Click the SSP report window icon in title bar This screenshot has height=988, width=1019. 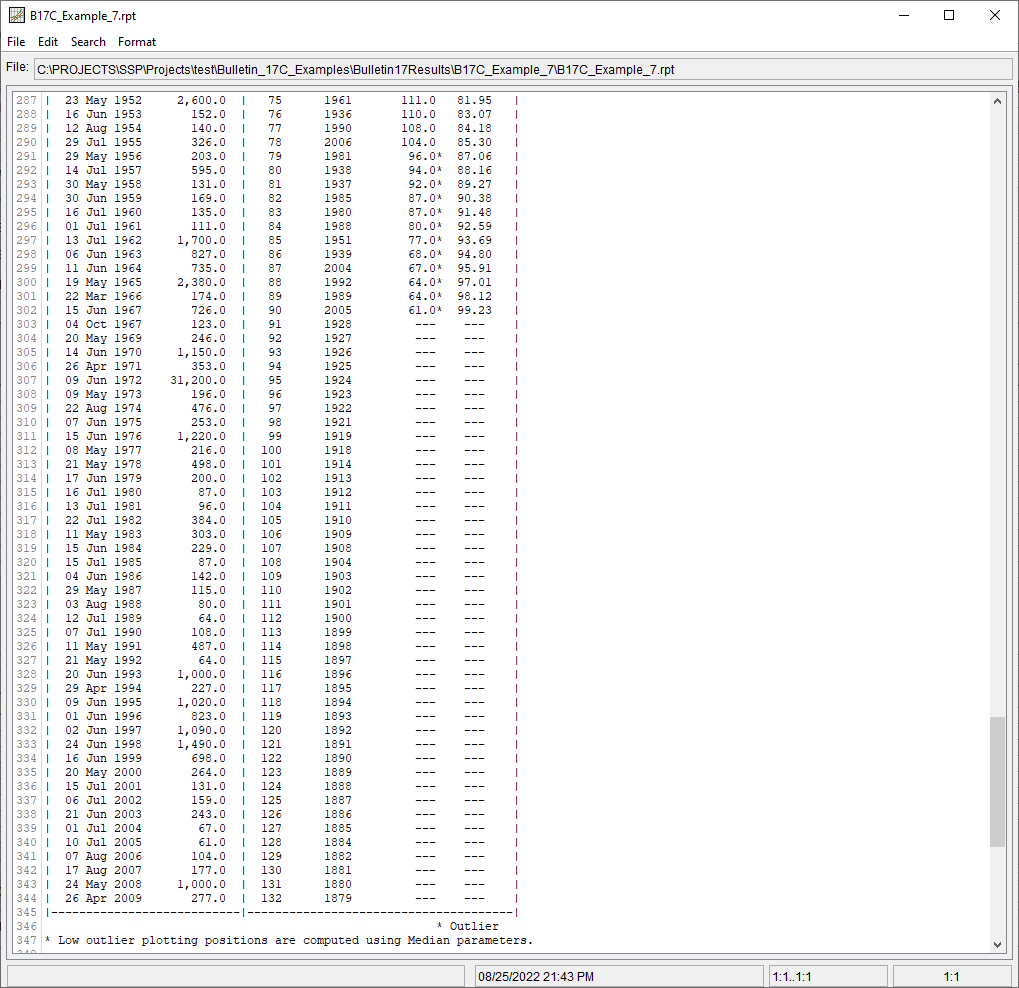[x=17, y=16]
